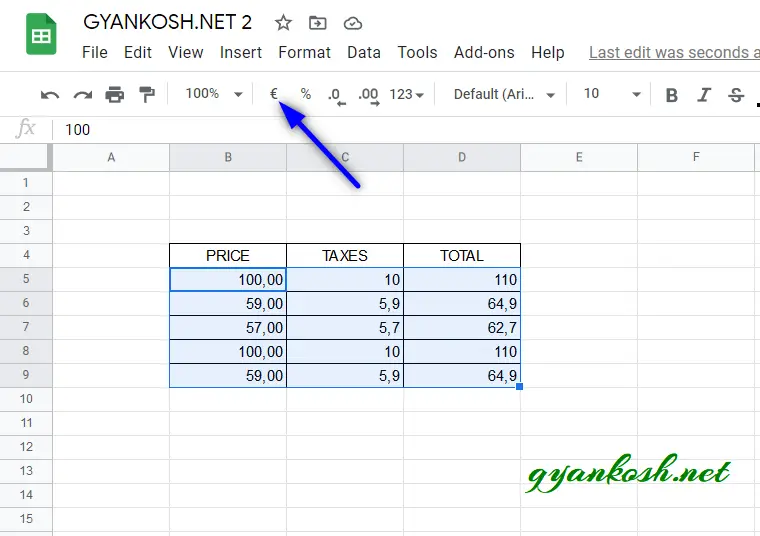
Task: Click the TAXES header cell
Action: pos(345,255)
